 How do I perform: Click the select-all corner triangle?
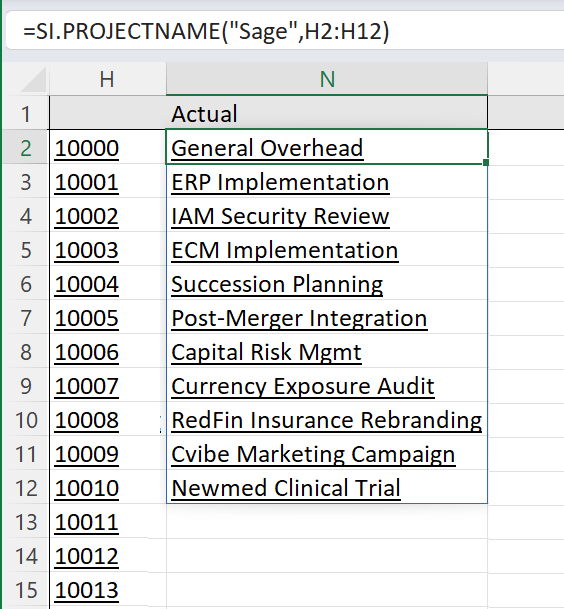click(x=33, y=79)
